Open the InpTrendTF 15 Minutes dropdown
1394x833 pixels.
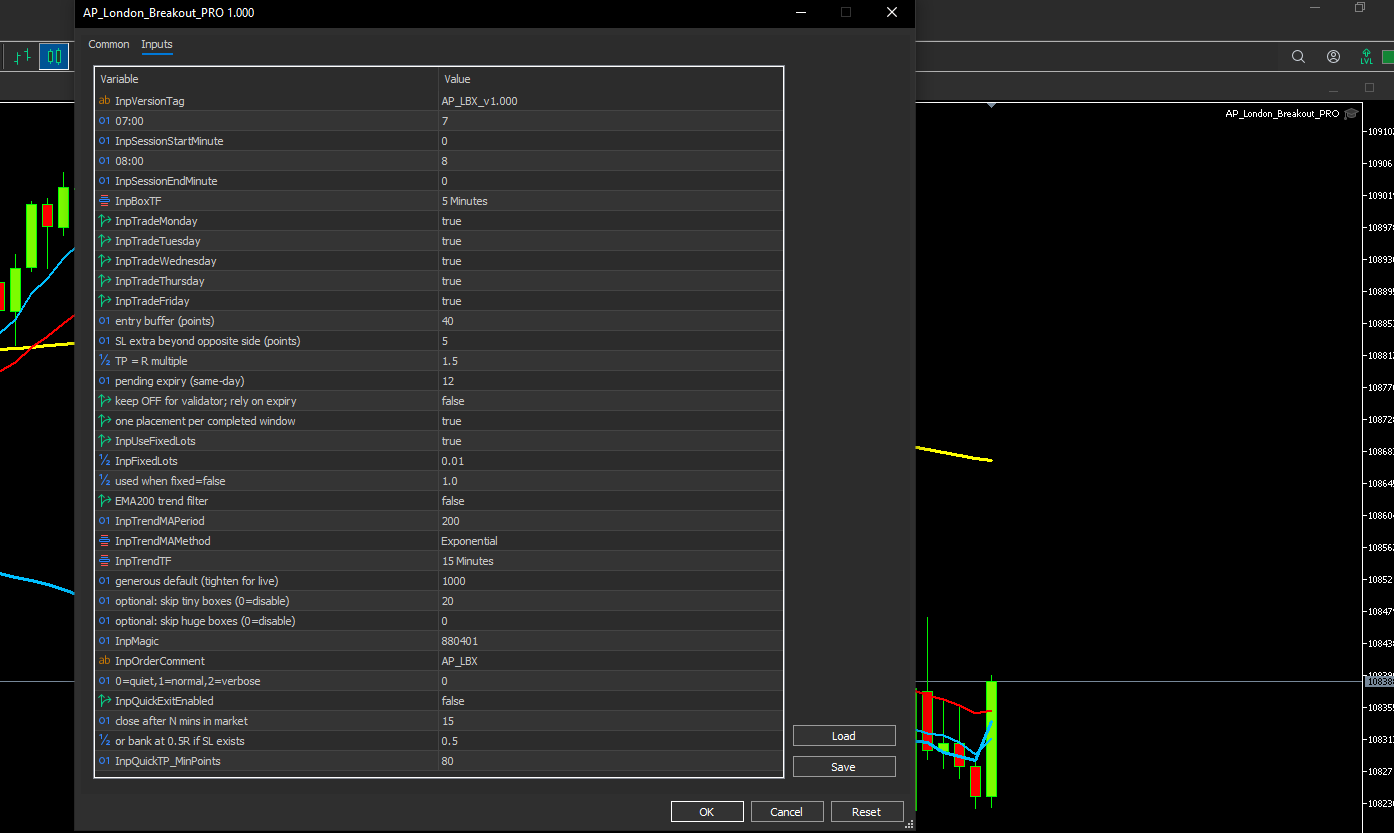[x=467, y=561]
